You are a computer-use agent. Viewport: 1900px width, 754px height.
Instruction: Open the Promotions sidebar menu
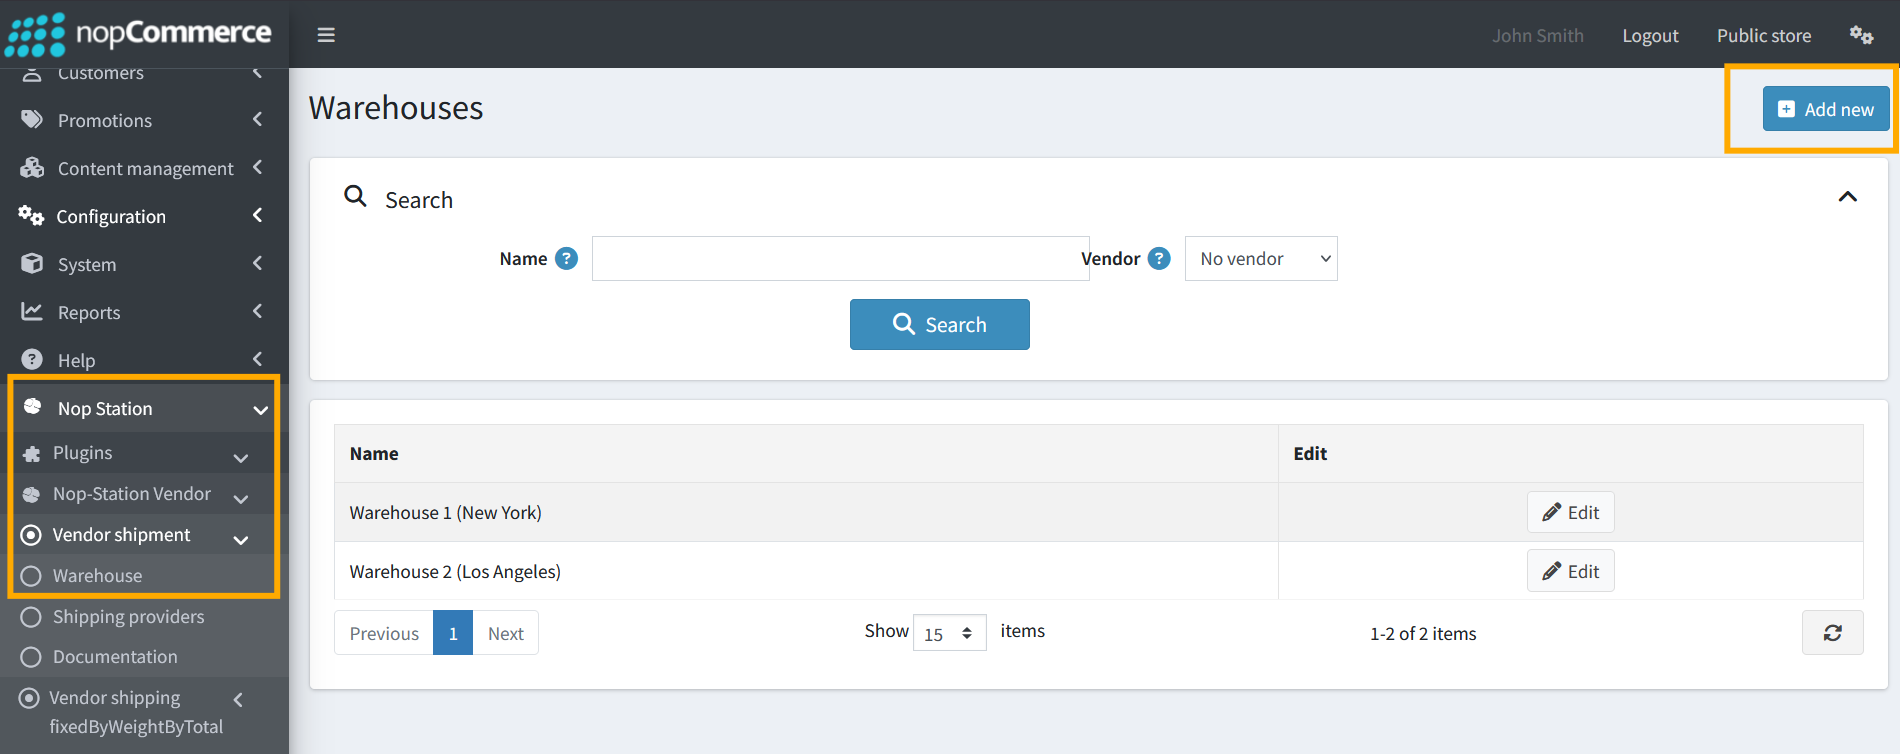(144, 120)
